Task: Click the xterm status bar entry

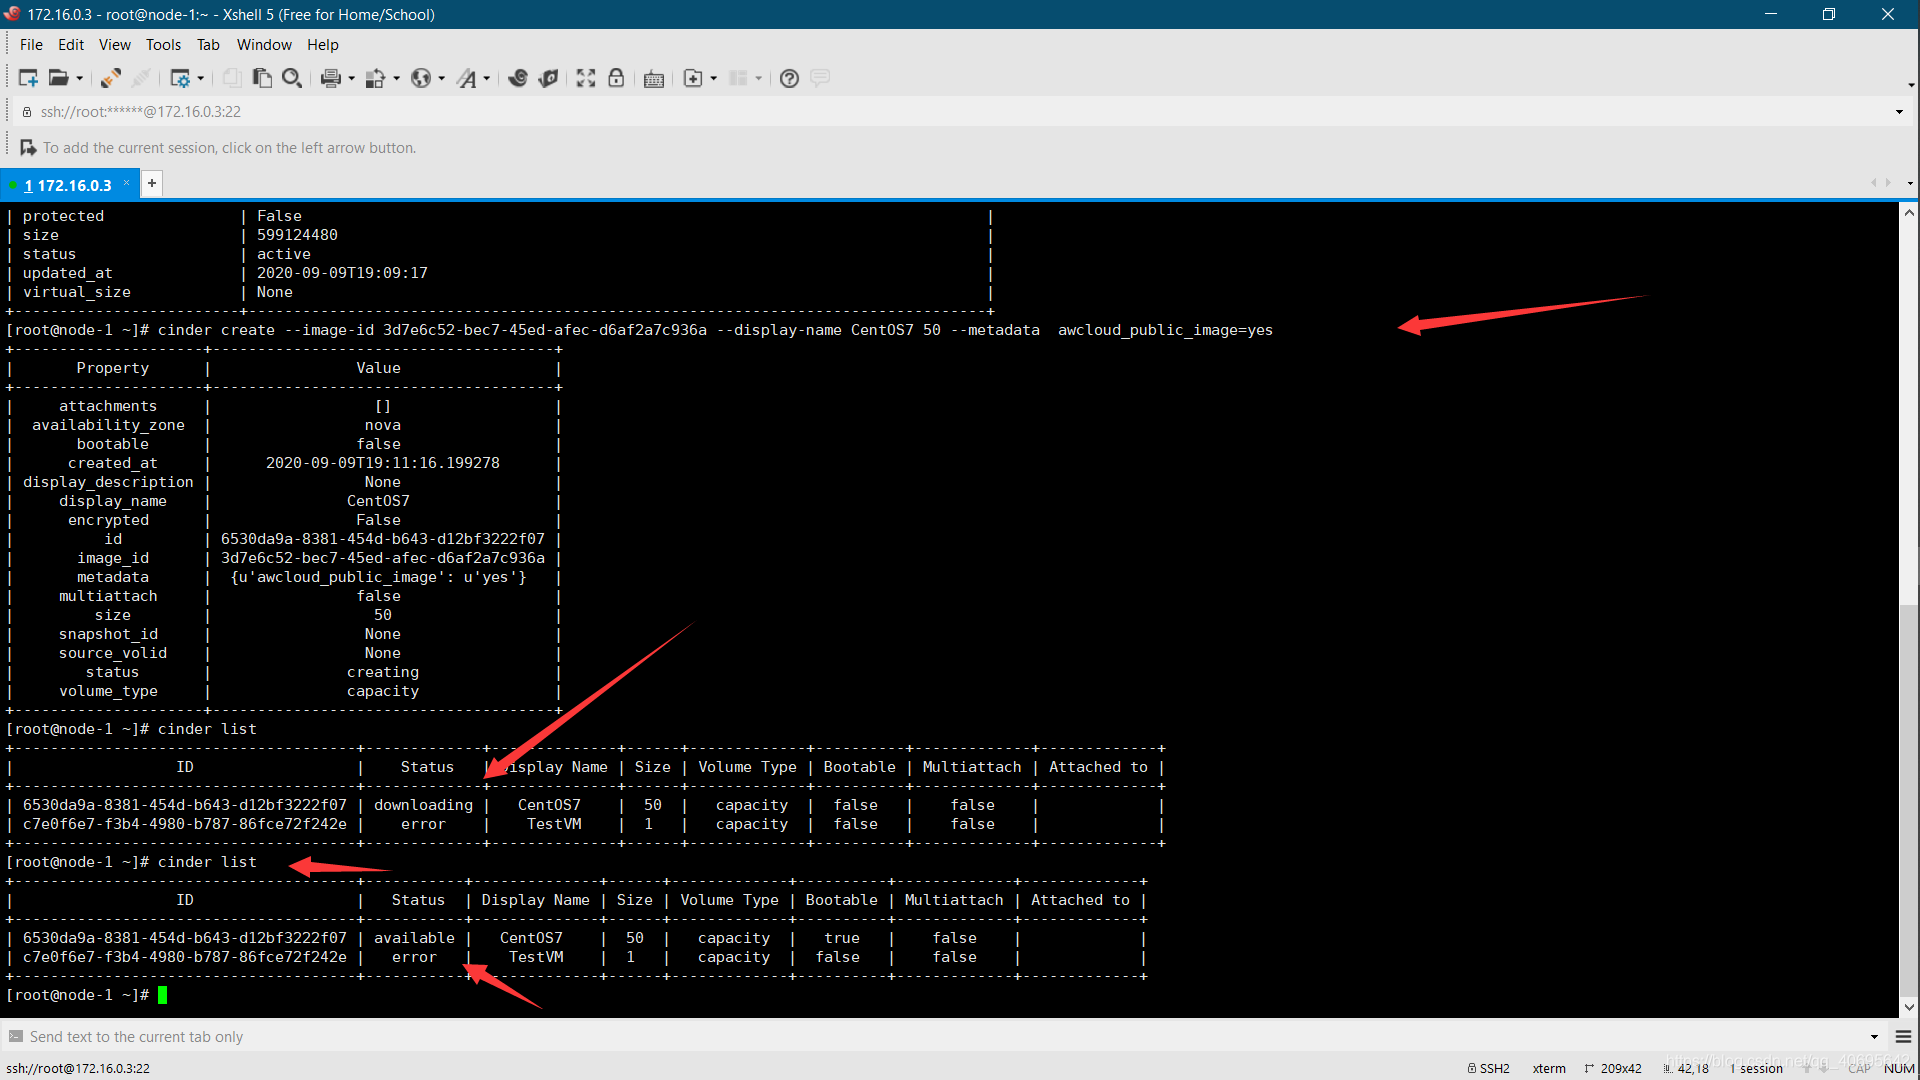Action: 1549,1068
